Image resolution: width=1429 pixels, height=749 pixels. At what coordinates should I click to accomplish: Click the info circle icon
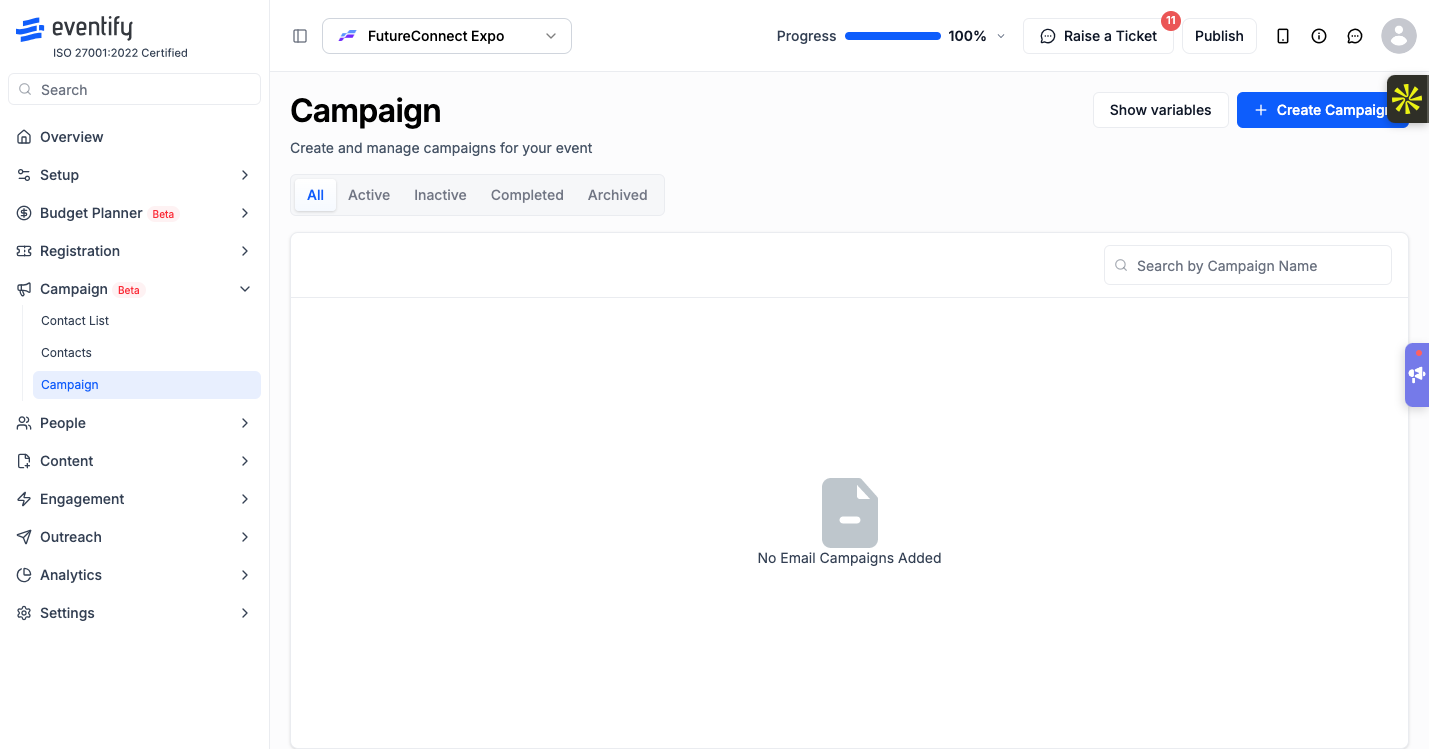tap(1319, 36)
